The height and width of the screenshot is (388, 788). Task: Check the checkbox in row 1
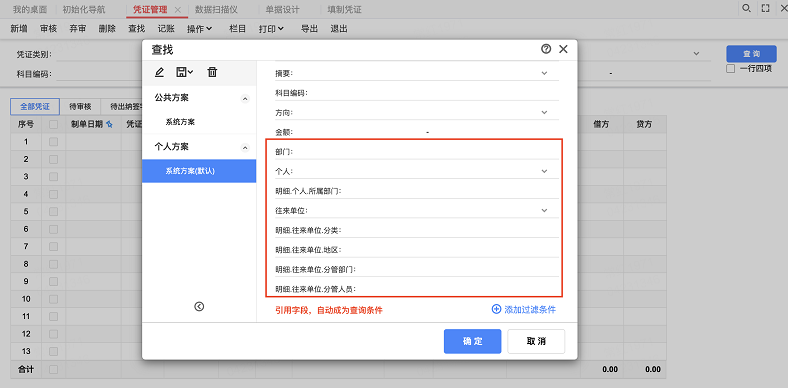point(53,142)
